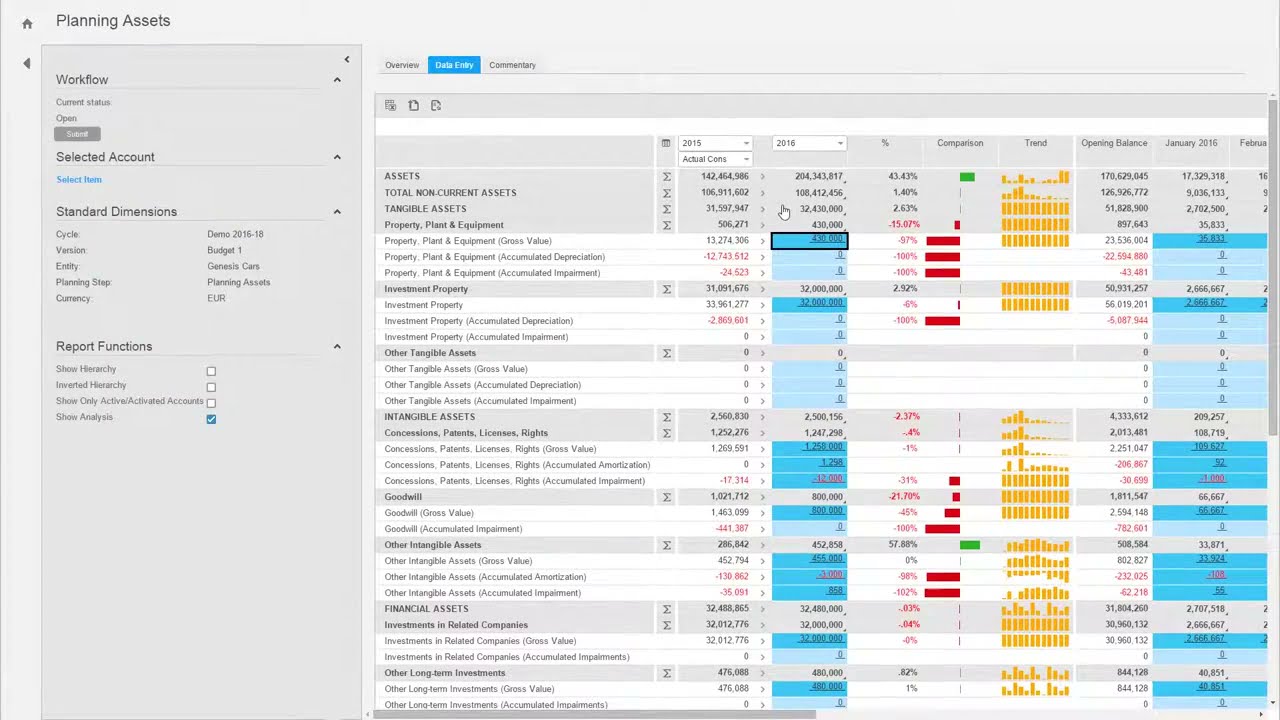
Task: Click the Opening Balance column header
Action: click(x=1114, y=143)
